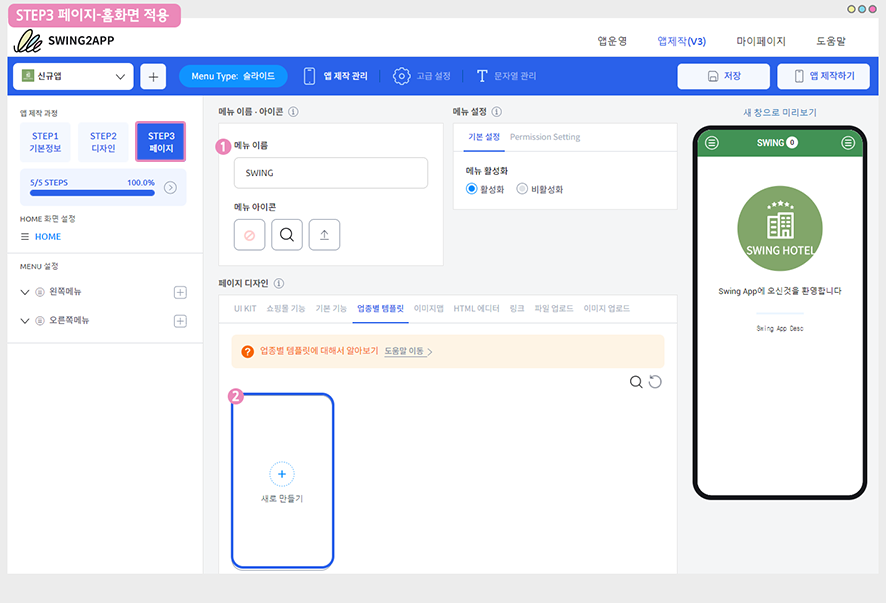This screenshot has height=603, width=886.
Task: Switch to the Permission Setting tab
Action: [545, 137]
